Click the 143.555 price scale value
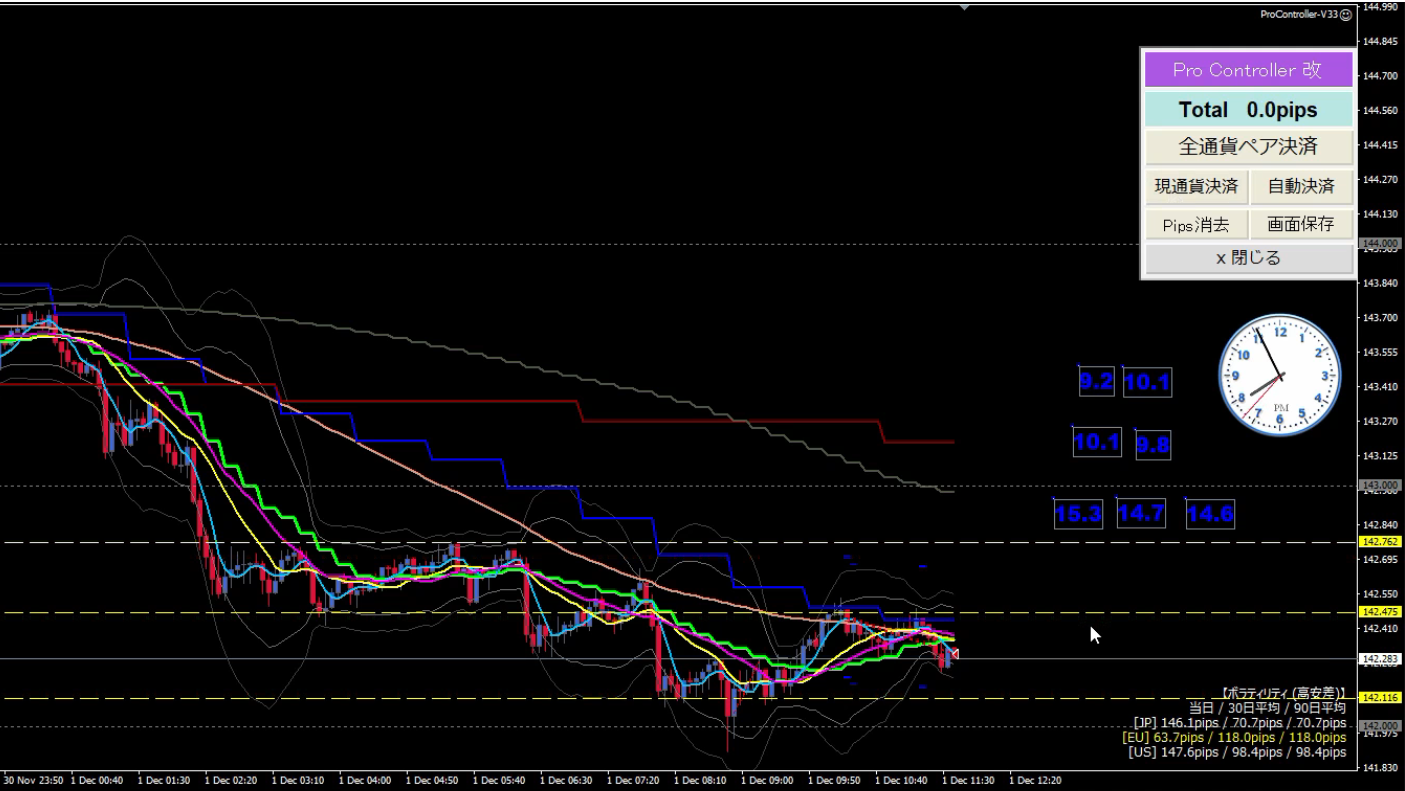 pos(1380,352)
